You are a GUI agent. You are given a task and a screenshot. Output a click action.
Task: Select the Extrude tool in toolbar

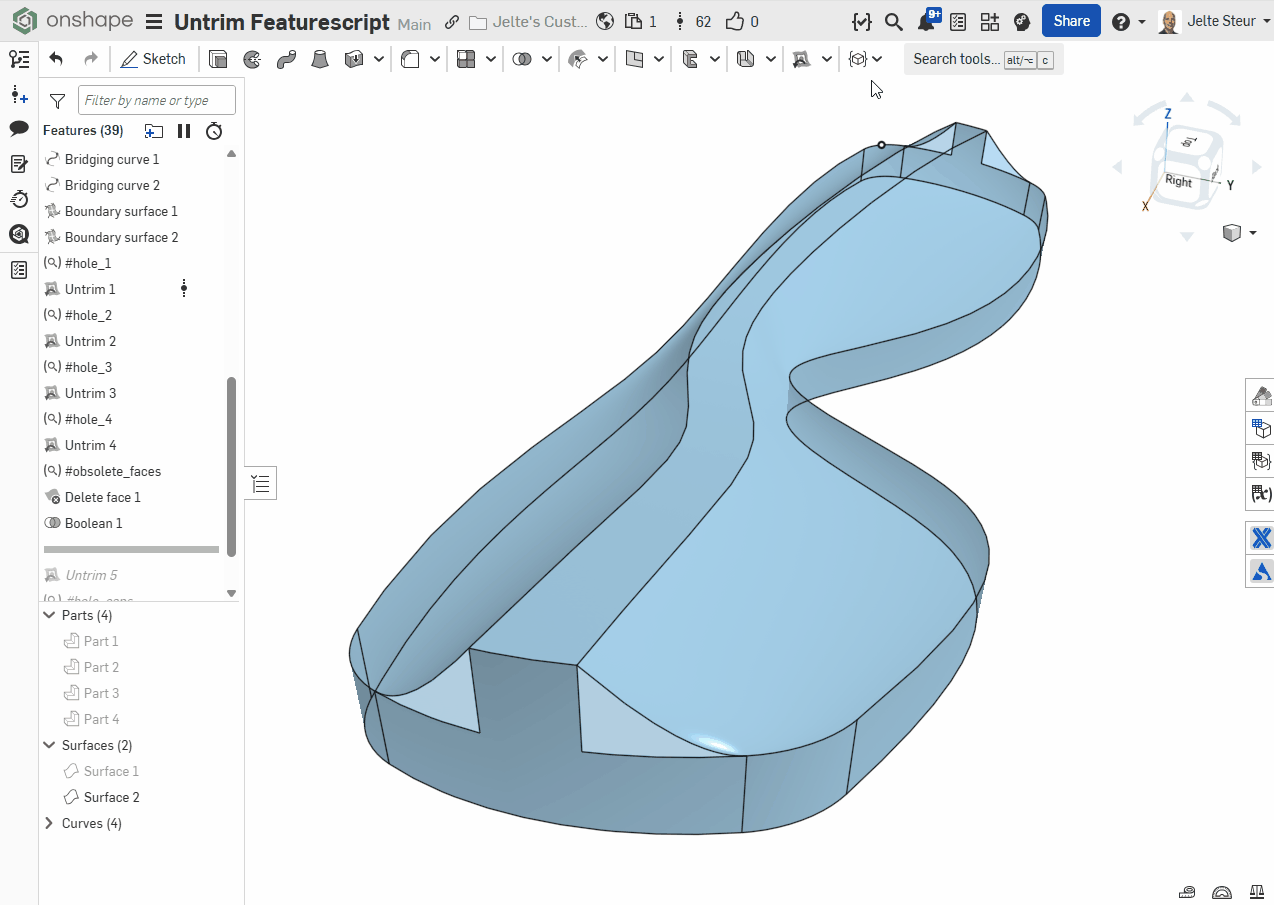218,60
